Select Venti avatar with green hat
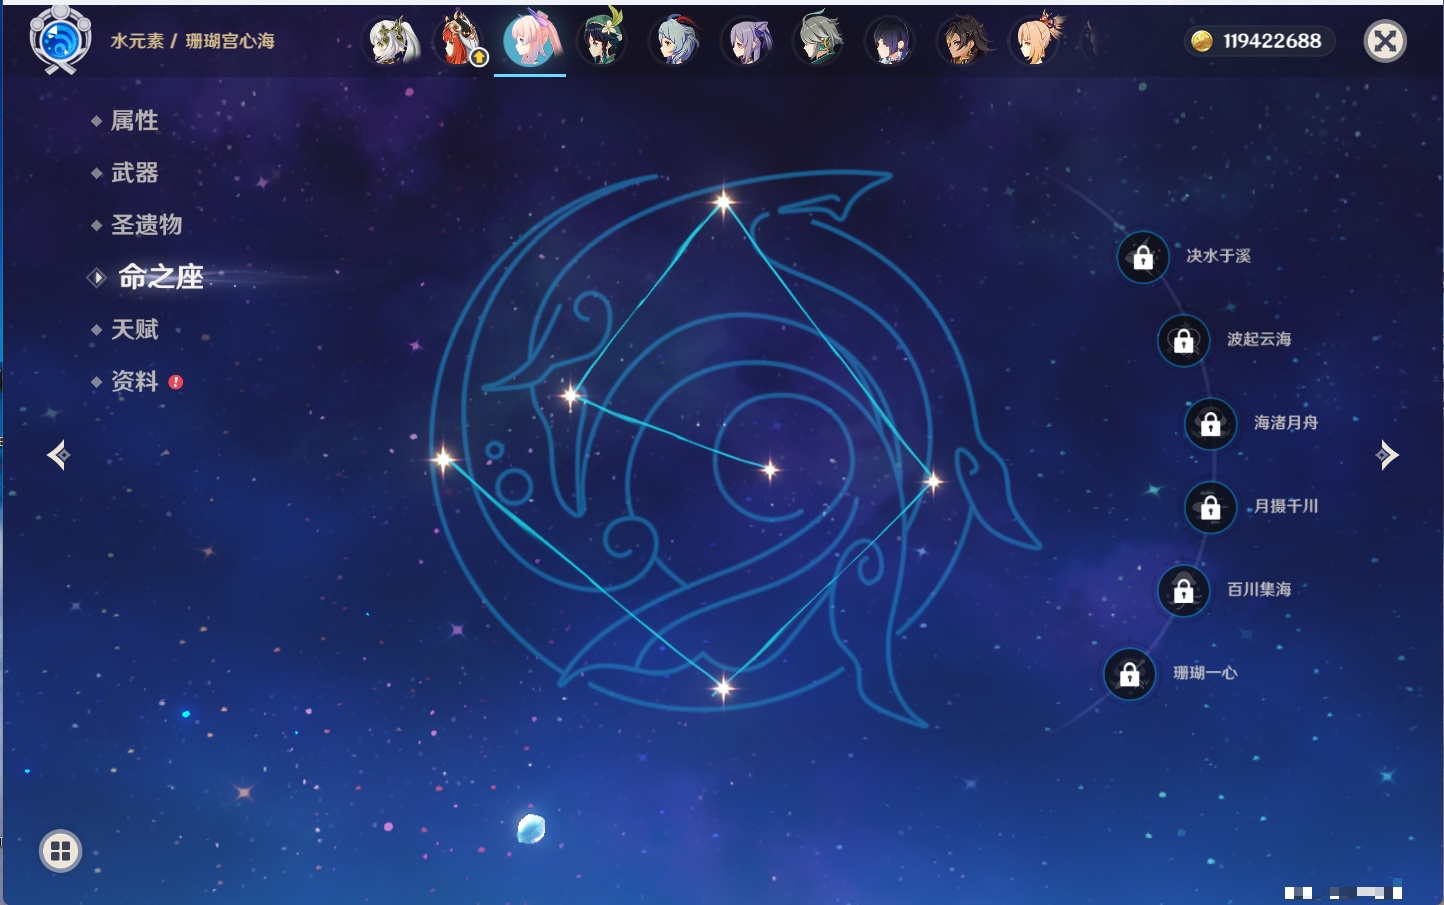The width and height of the screenshot is (1444, 905). pyautogui.click(x=602, y=40)
